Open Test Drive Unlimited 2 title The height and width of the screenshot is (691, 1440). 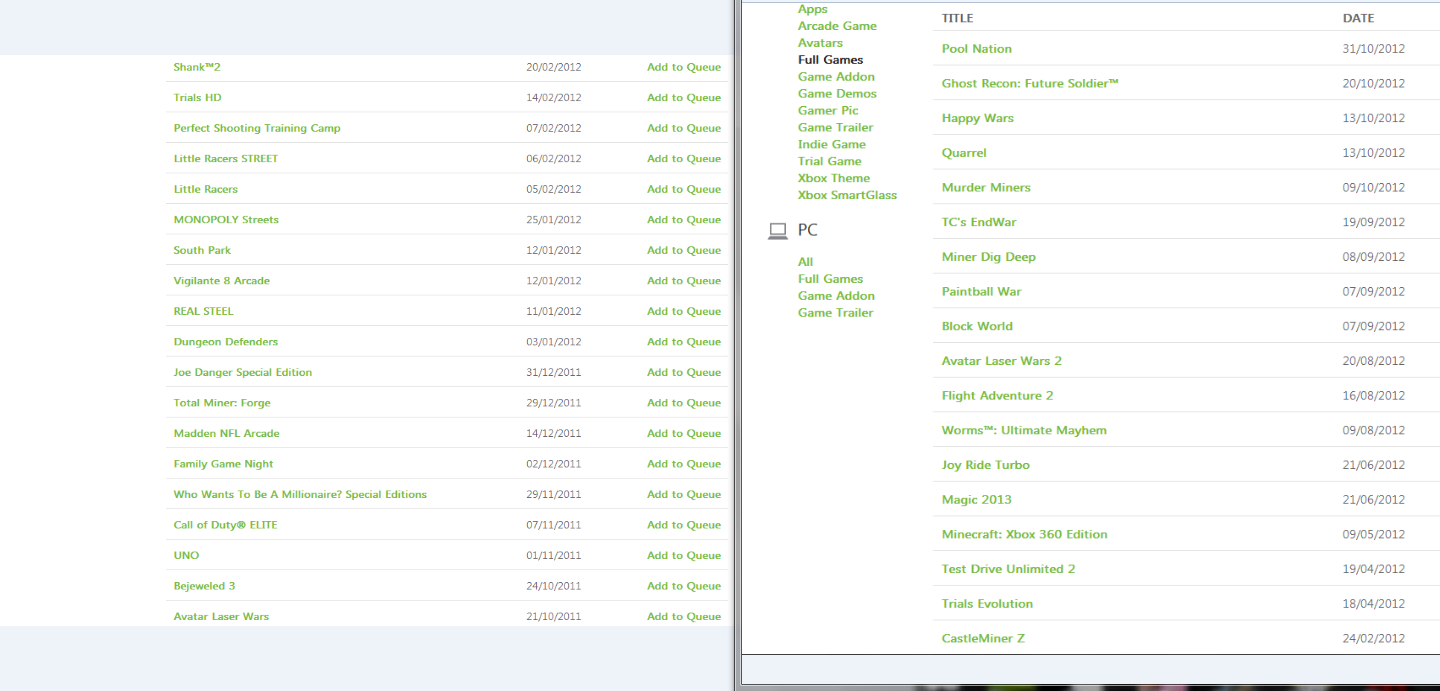[x=1008, y=569]
